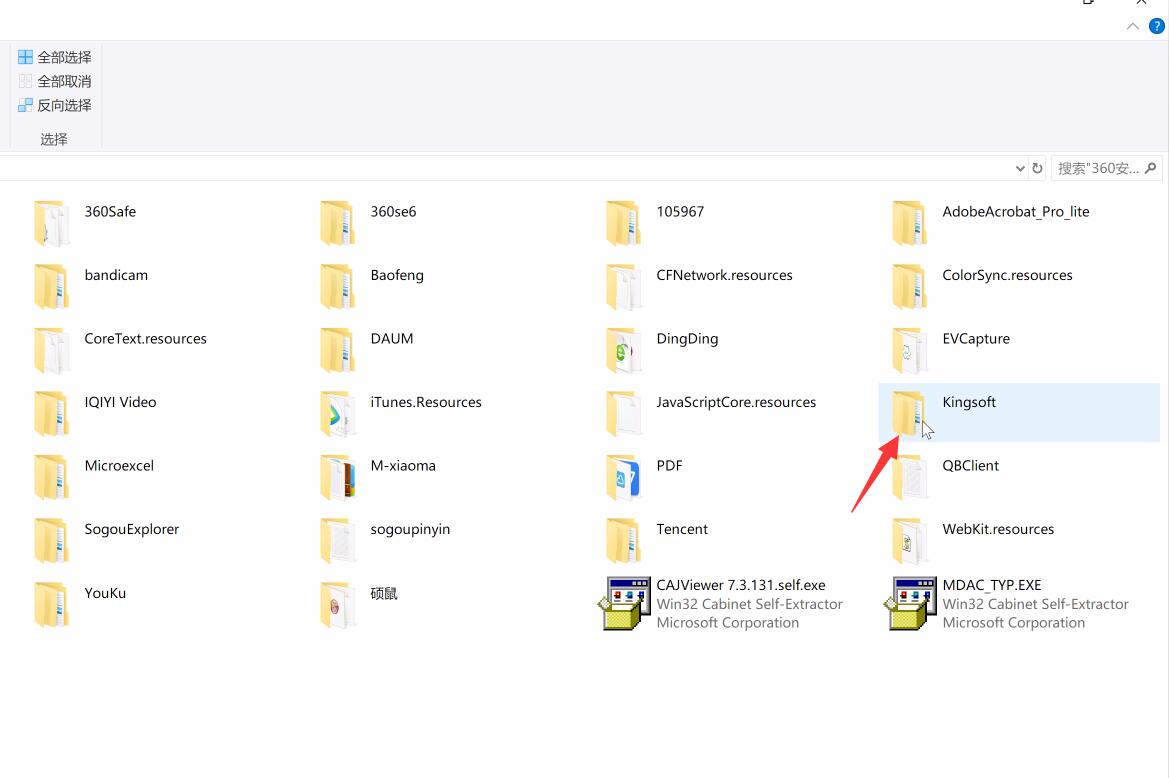Select the QBClient folder icon

coord(910,477)
